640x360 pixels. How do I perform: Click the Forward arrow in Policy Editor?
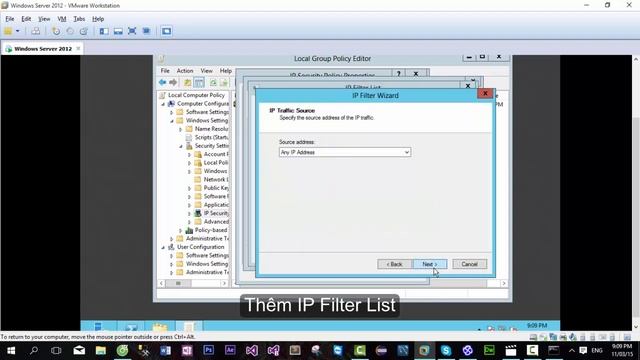(173, 82)
